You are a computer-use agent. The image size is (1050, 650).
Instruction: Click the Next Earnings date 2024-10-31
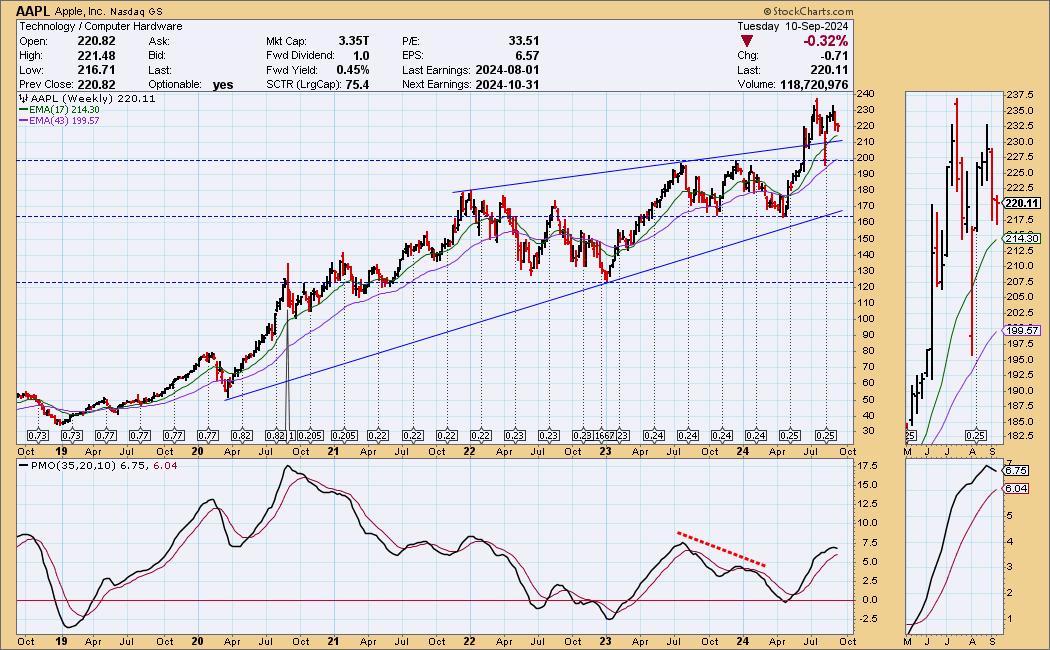click(507, 85)
